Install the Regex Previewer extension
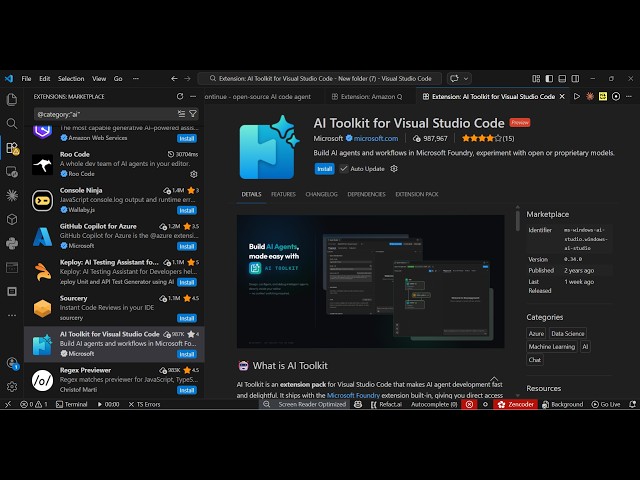The height and width of the screenshot is (480, 640). click(187, 390)
